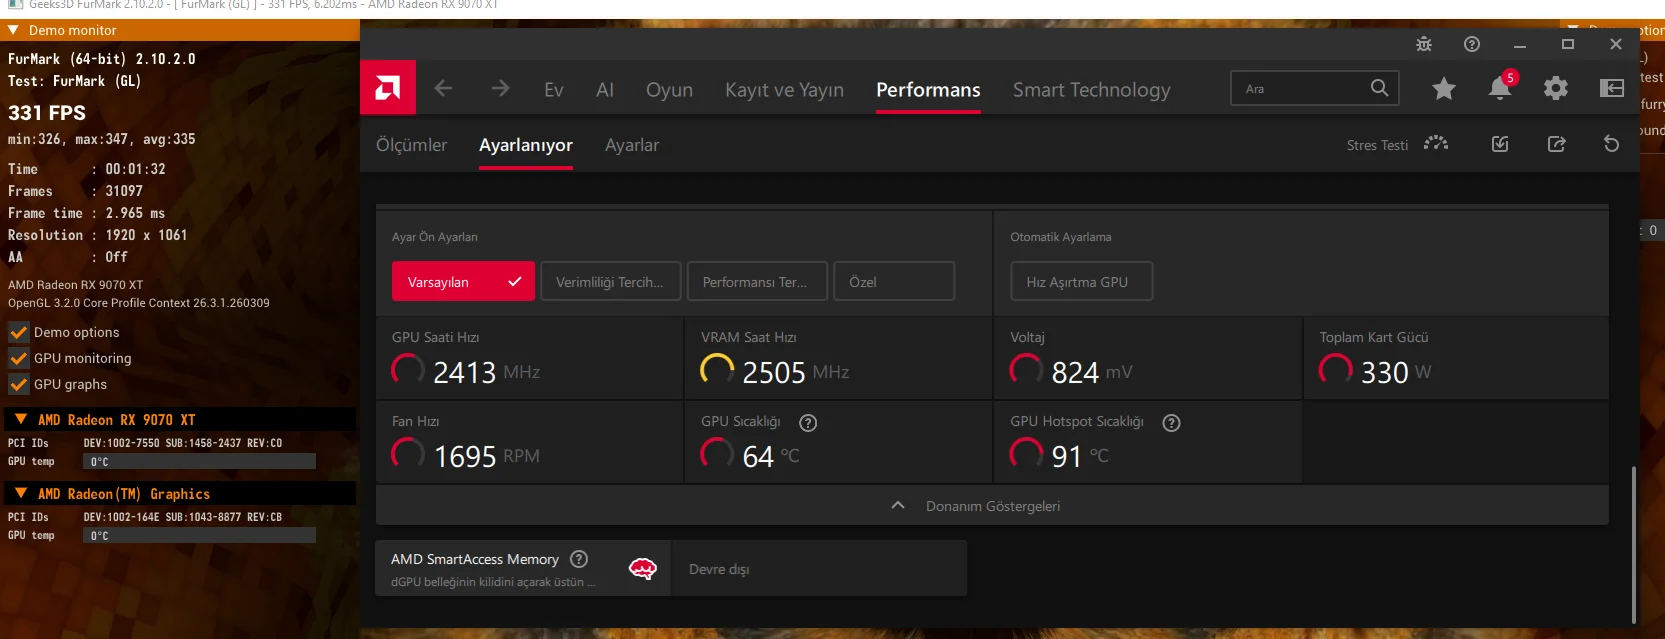1665x639 pixels.
Task: Open the Smart Technology tab
Action: (1091, 90)
